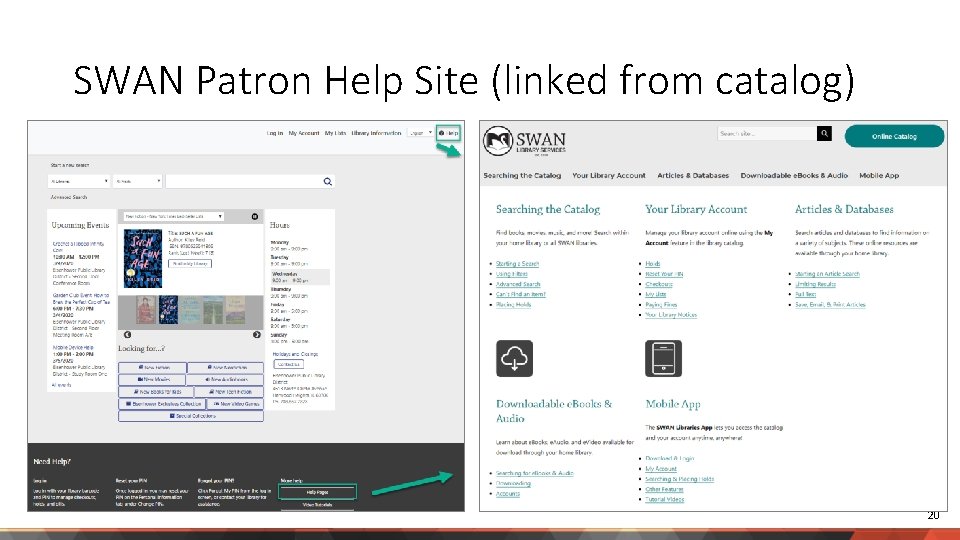Go to next carousel books arrow
Viewport: 960px width, 540px height.
tap(257, 334)
